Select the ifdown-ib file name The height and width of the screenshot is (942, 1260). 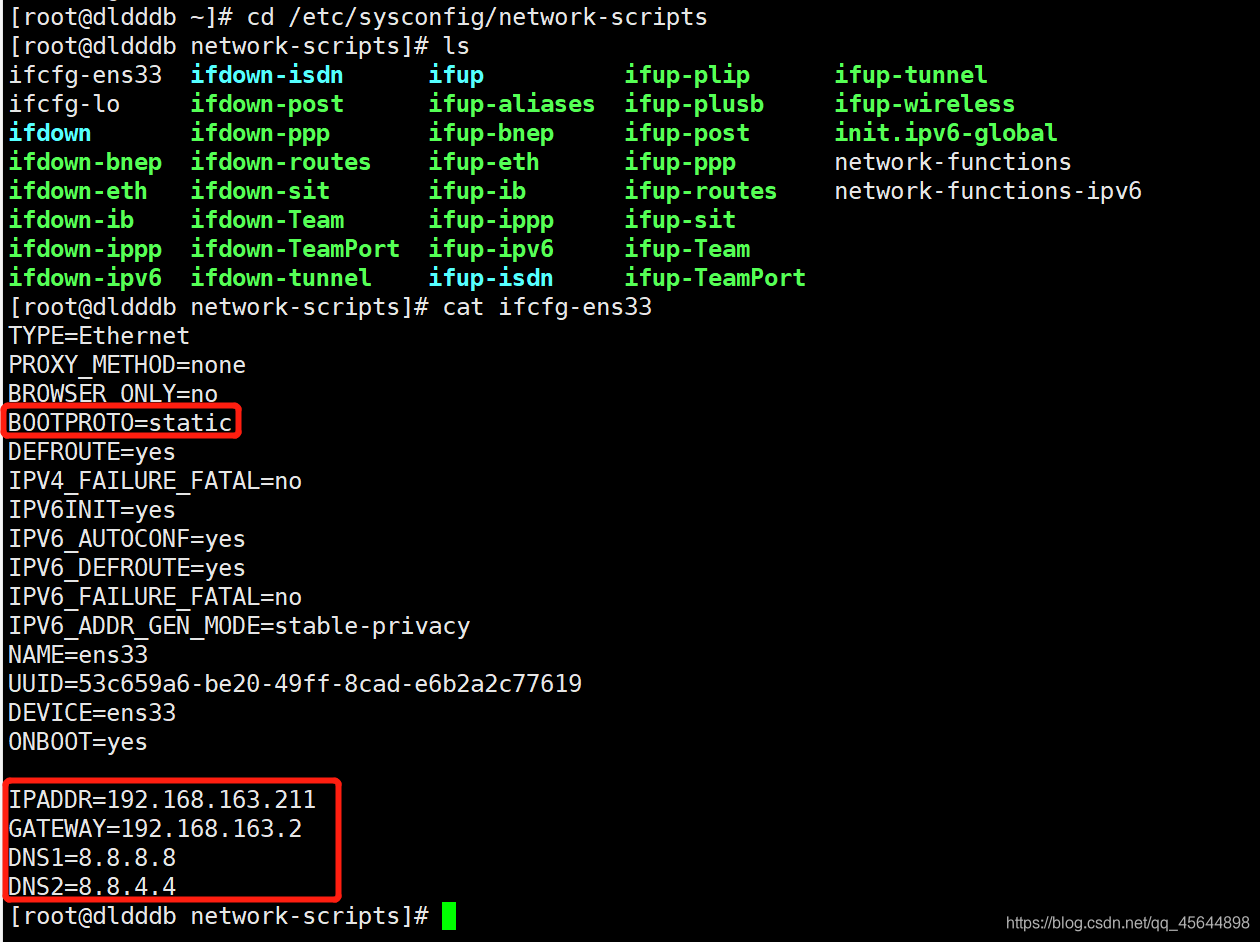(x=71, y=220)
